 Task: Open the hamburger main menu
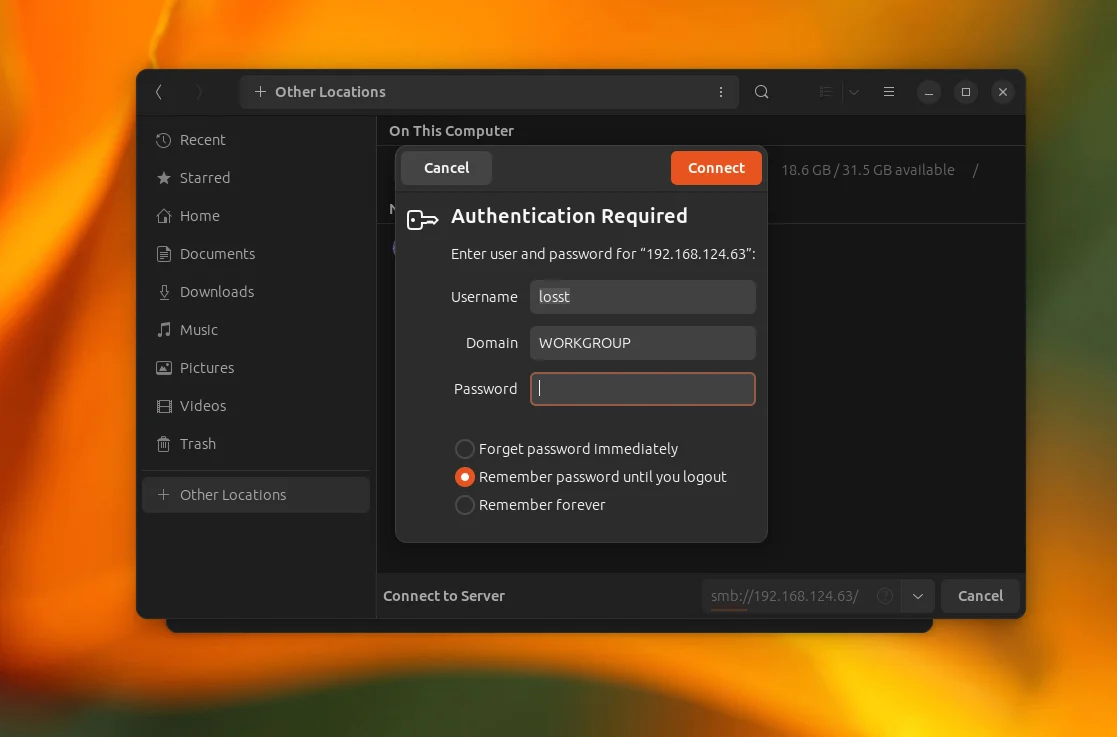(888, 92)
